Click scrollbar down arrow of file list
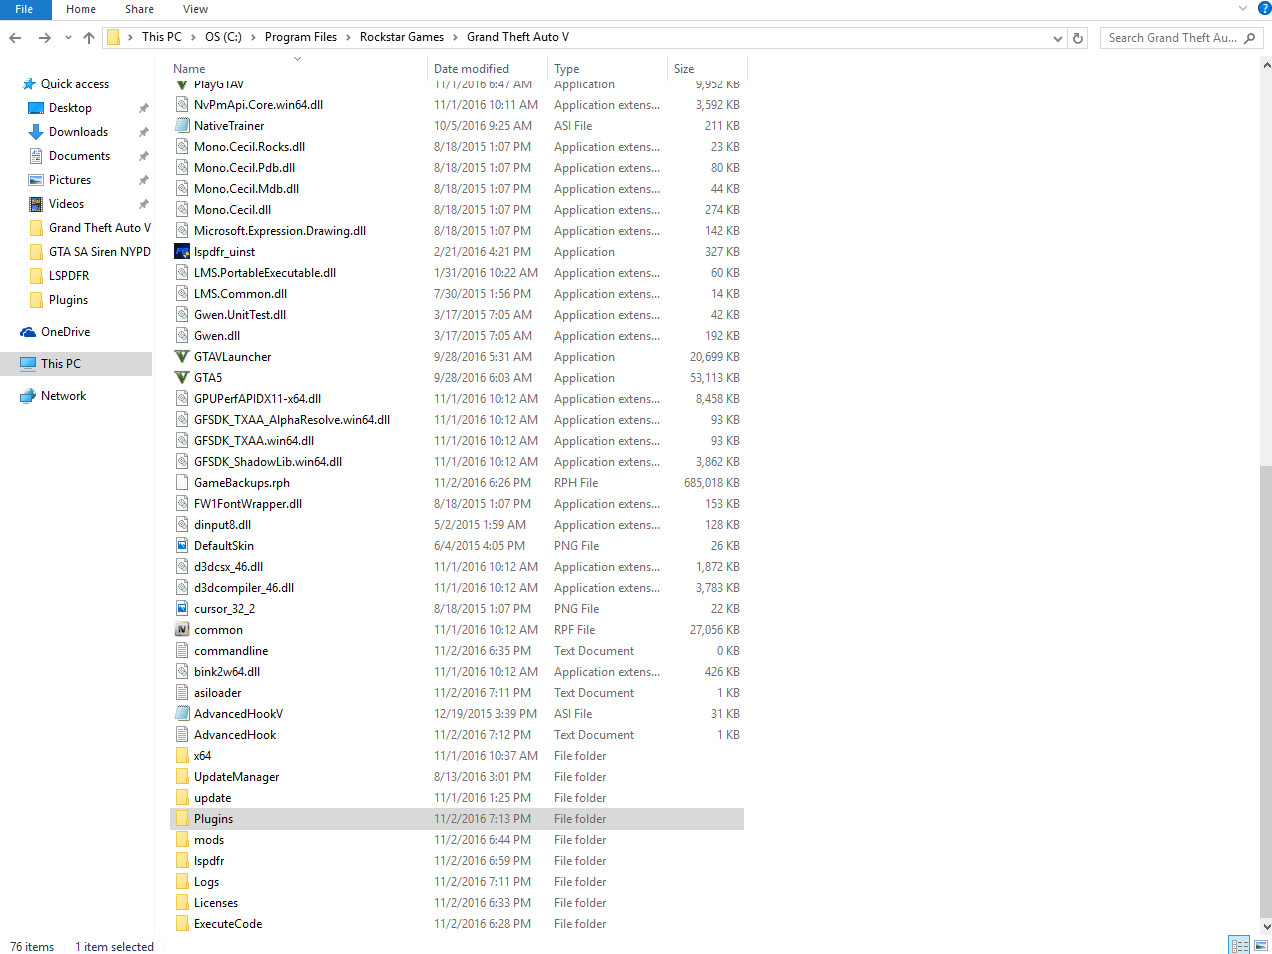The image size is (1272, 954). (1266, 927)
